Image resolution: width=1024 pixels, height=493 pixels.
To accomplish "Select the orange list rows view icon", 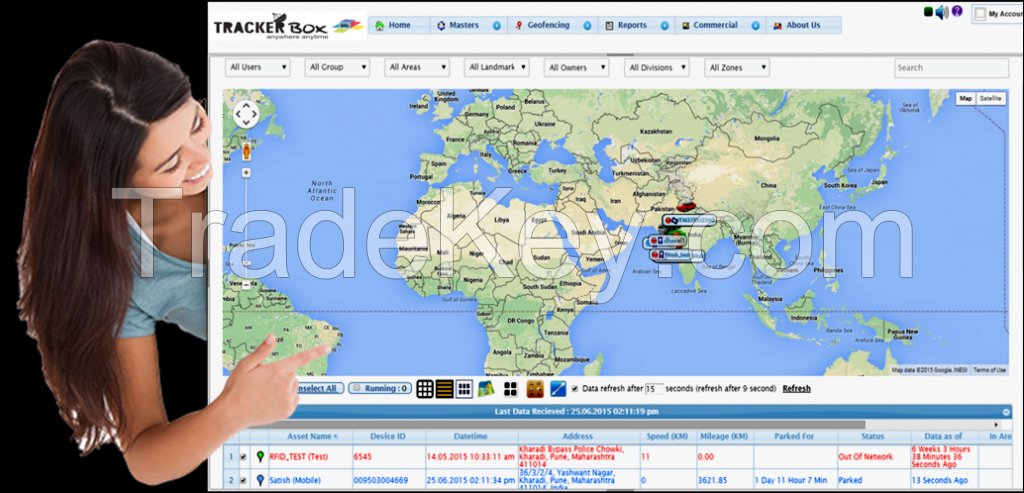I will click(x=444, y=389).
